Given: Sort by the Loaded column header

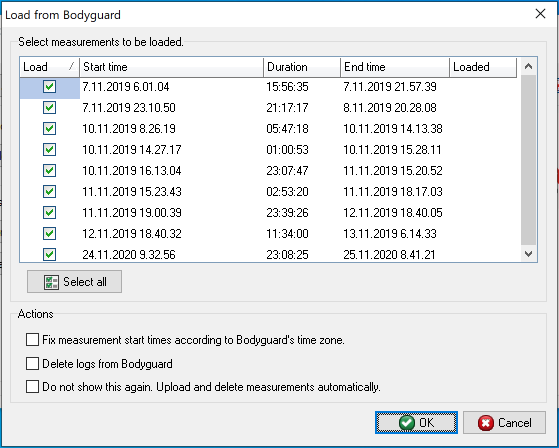Looking at the screenshot, I should pos(483,67).
